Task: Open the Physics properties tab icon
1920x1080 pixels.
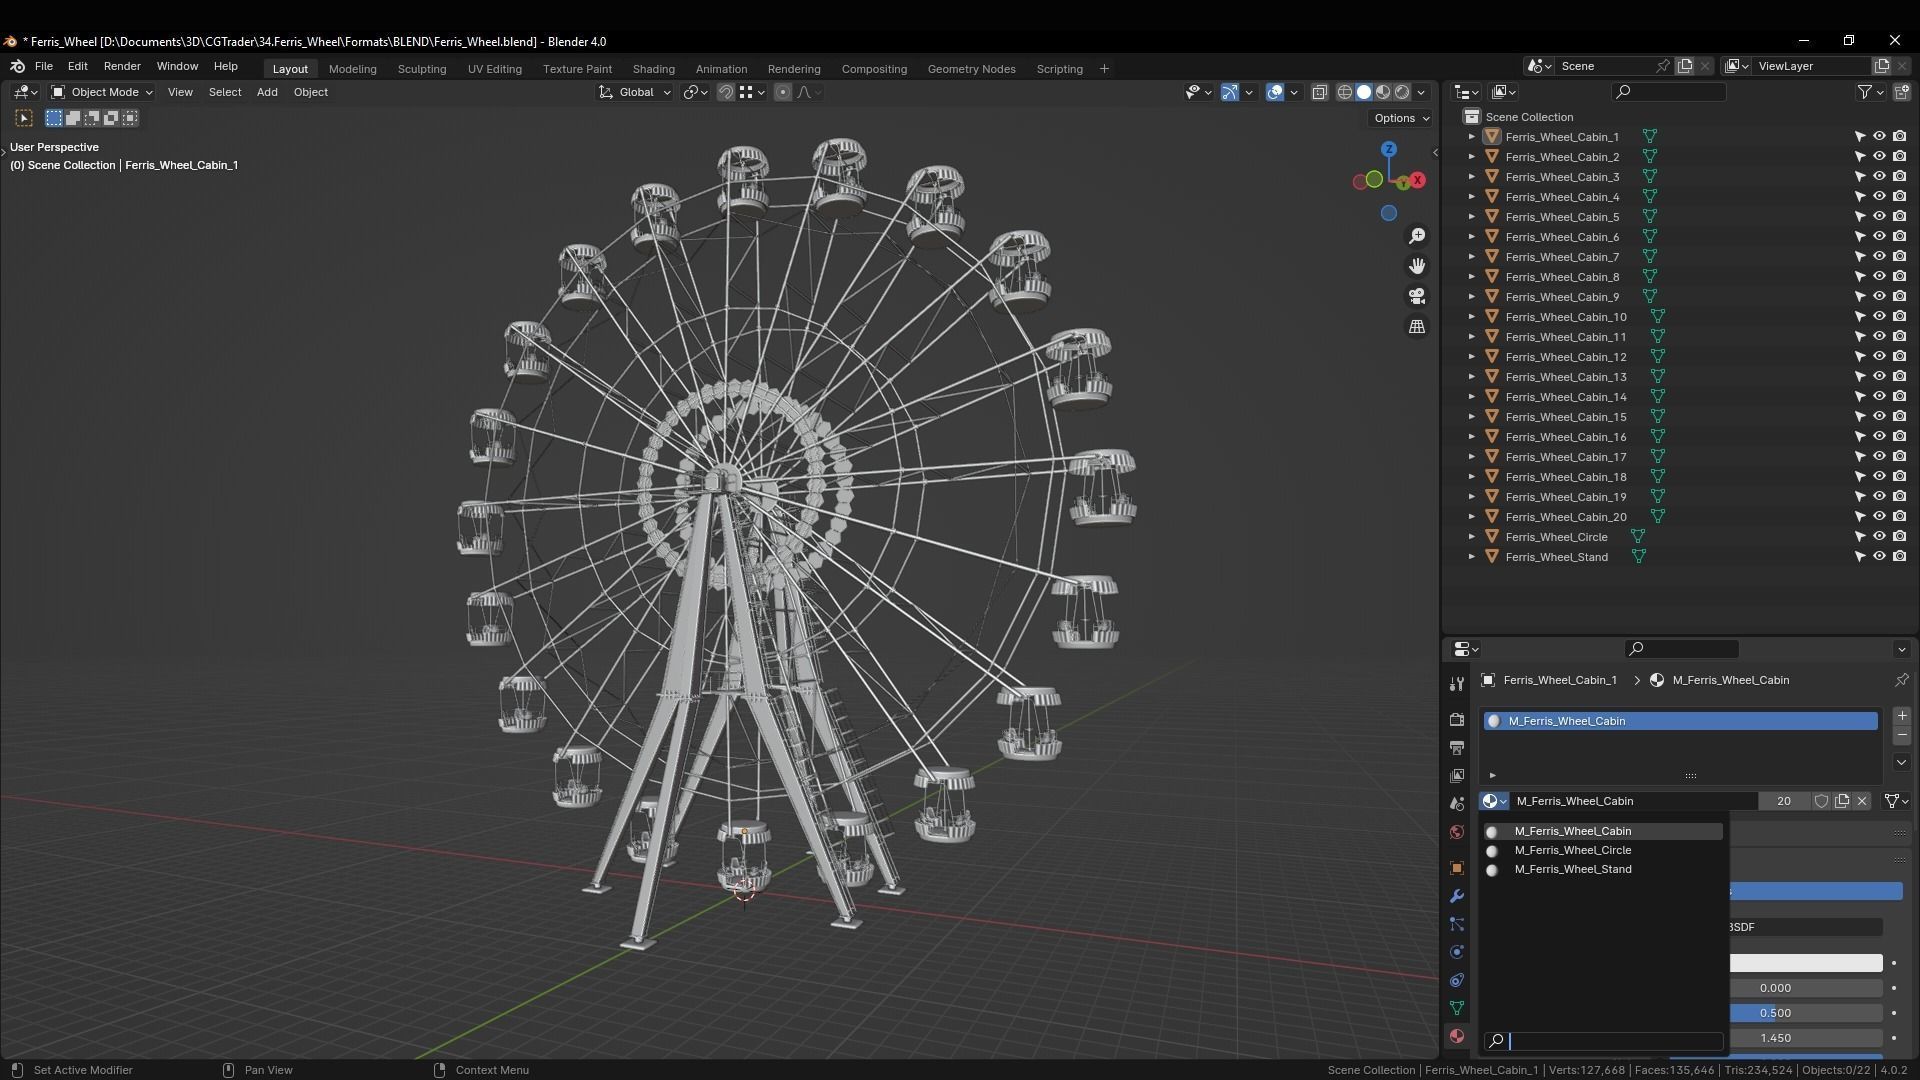Action: point(1457,952)
